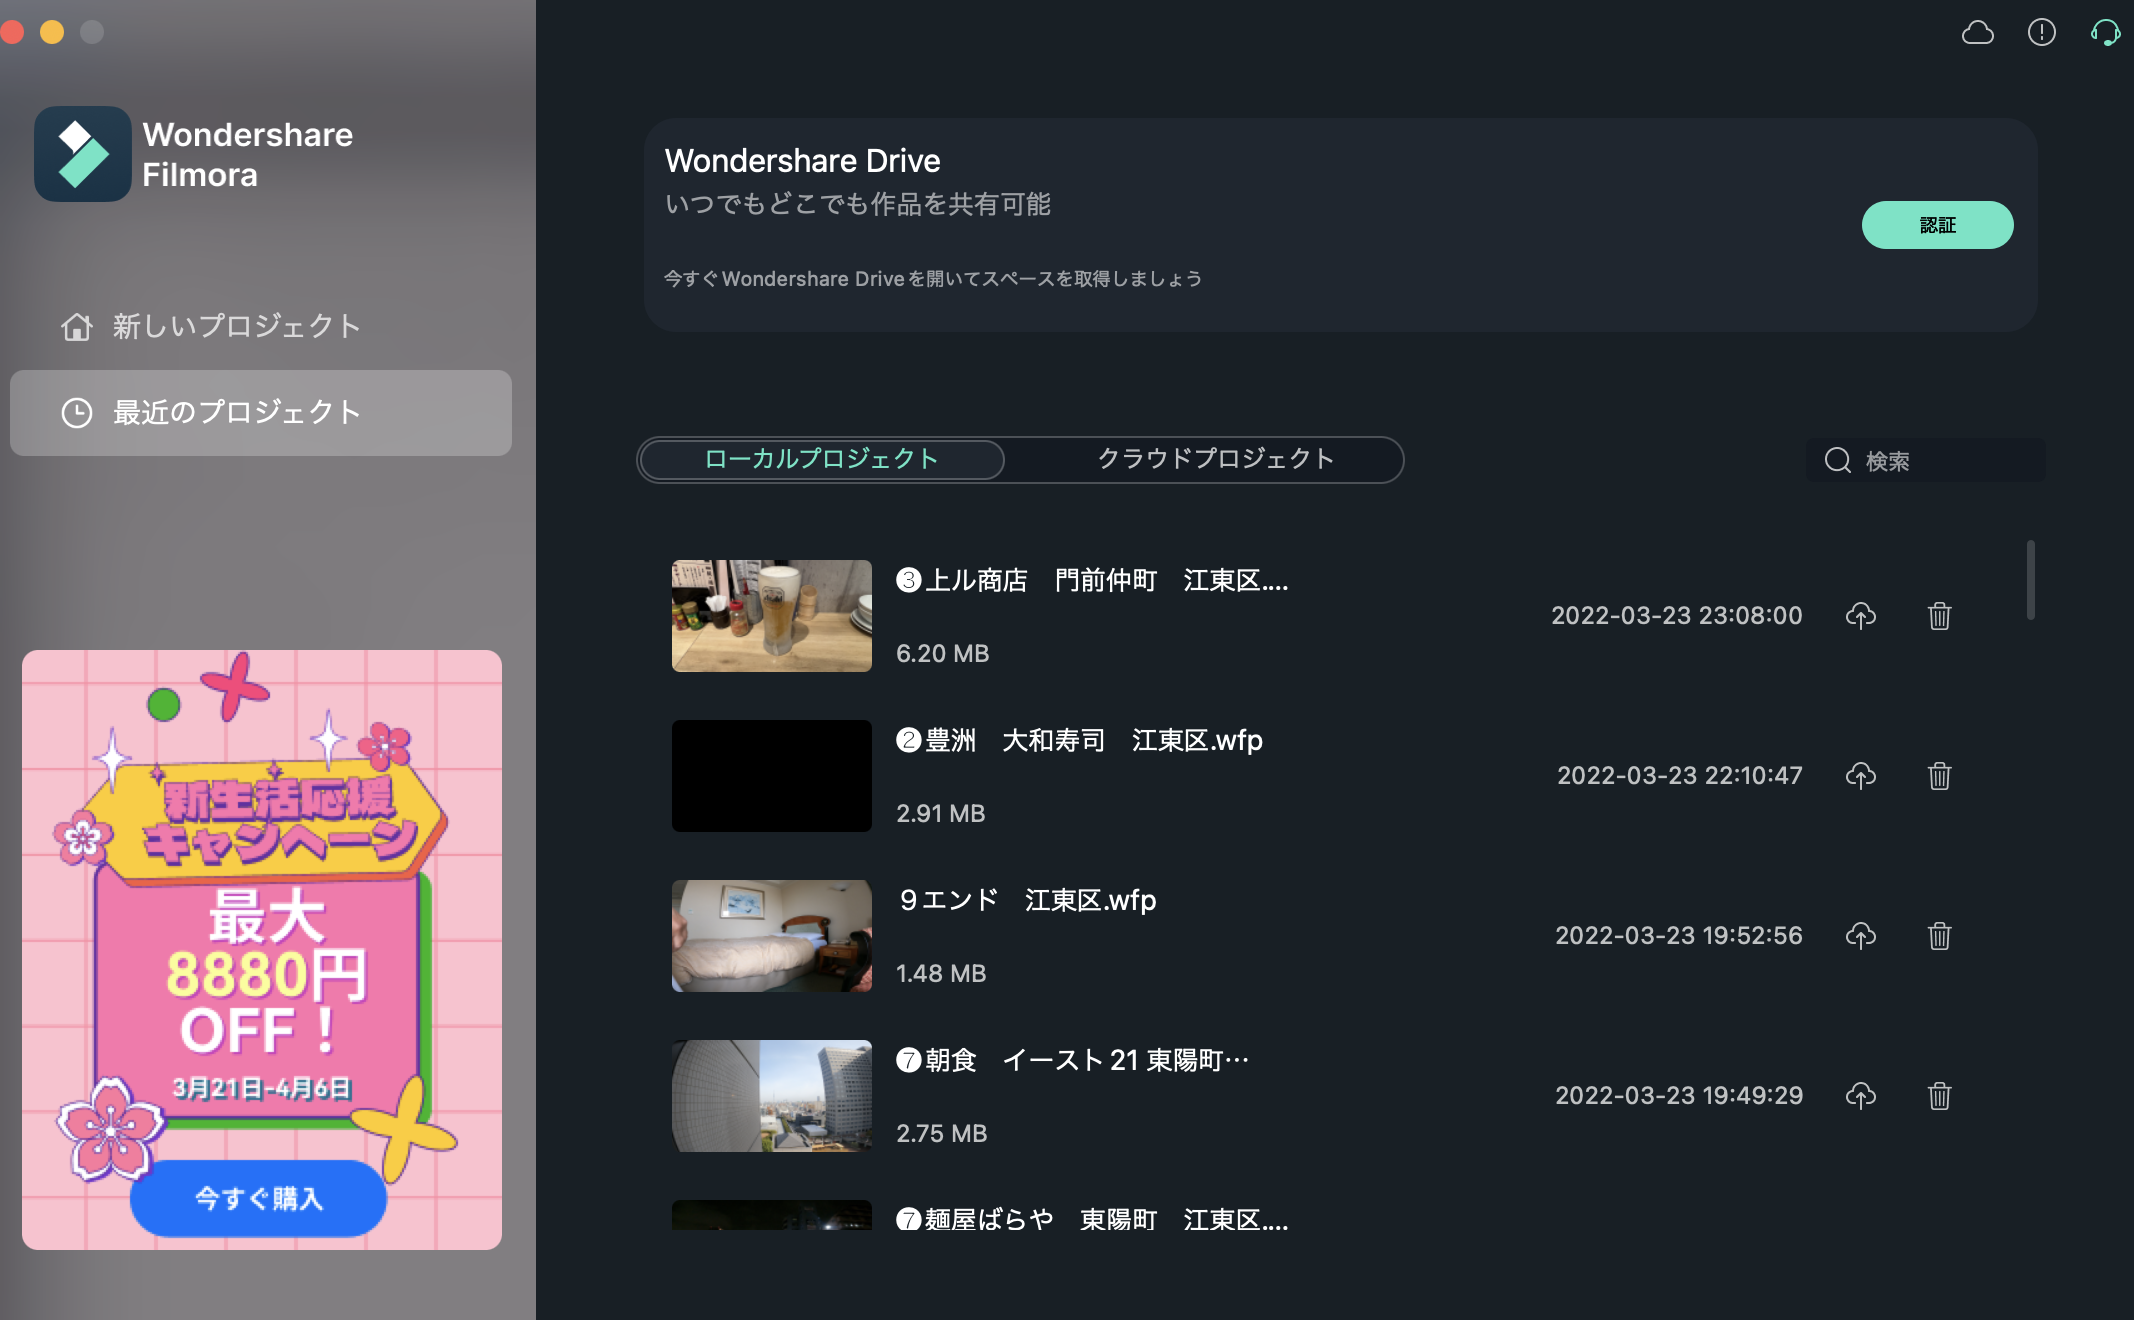Click the clock icon beside 最近のプロジェクト
Screen dimensions: 2134x1320
[77, 413]
